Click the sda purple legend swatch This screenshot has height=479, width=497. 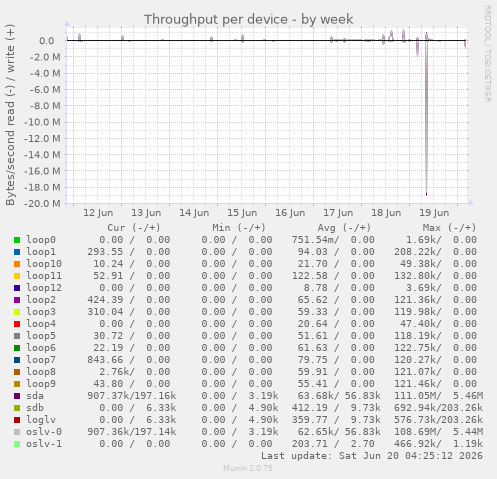(17, 396)
